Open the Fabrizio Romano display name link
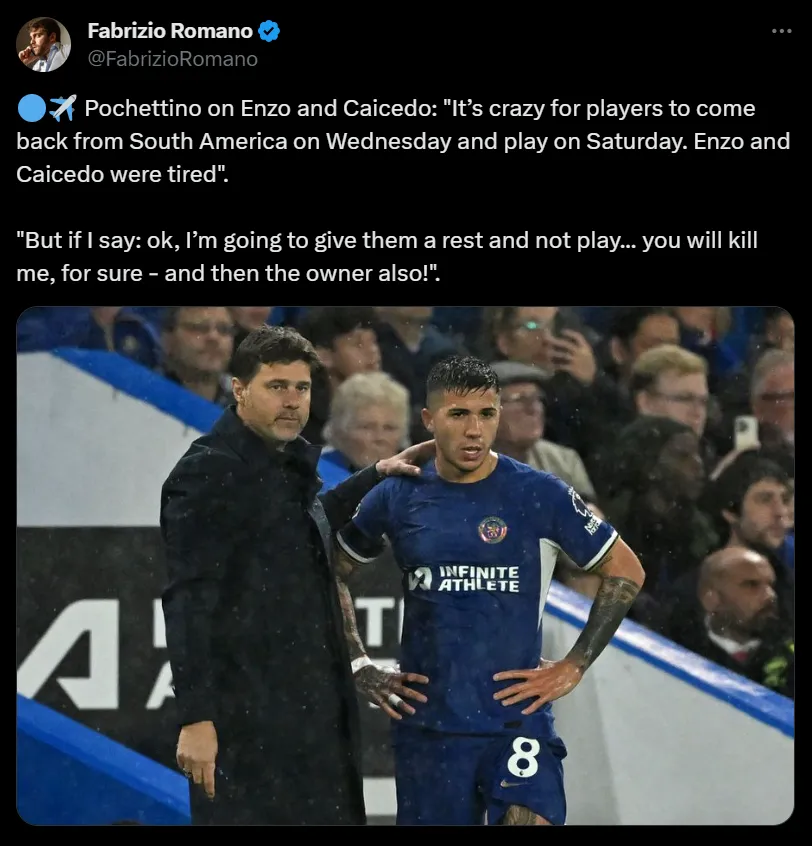 [x=171, y=31]
